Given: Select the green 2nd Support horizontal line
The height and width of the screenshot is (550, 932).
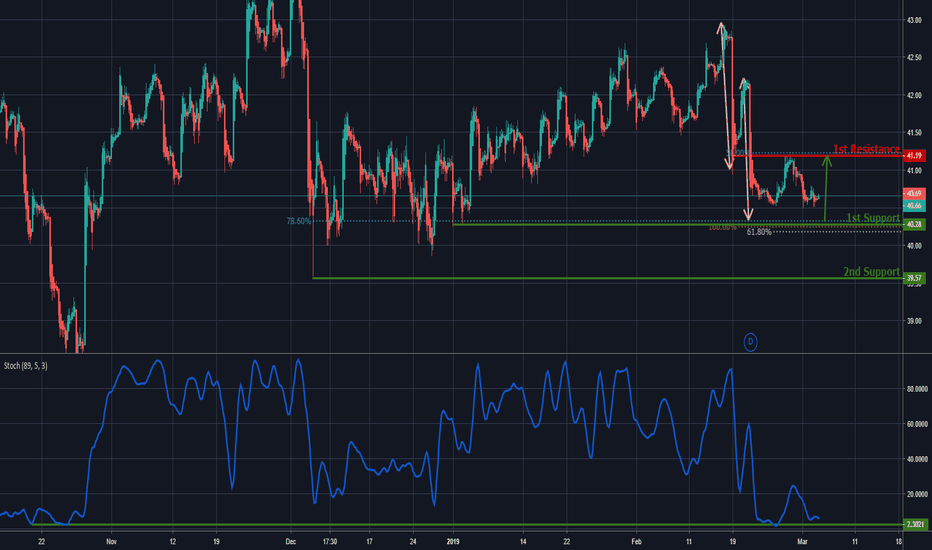Looking at the screenshot, I should tap(607, 278).
